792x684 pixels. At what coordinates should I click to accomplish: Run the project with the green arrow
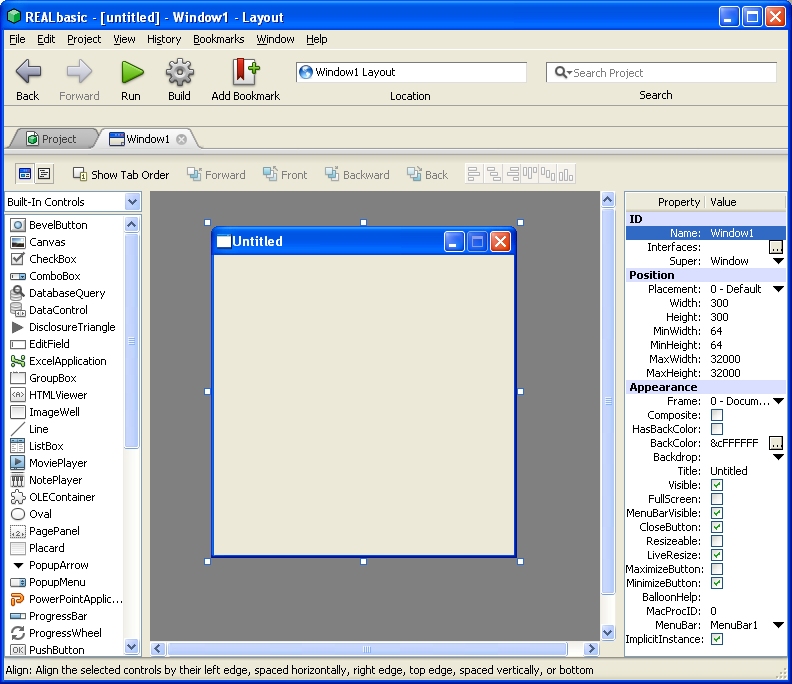coord(132,72)
